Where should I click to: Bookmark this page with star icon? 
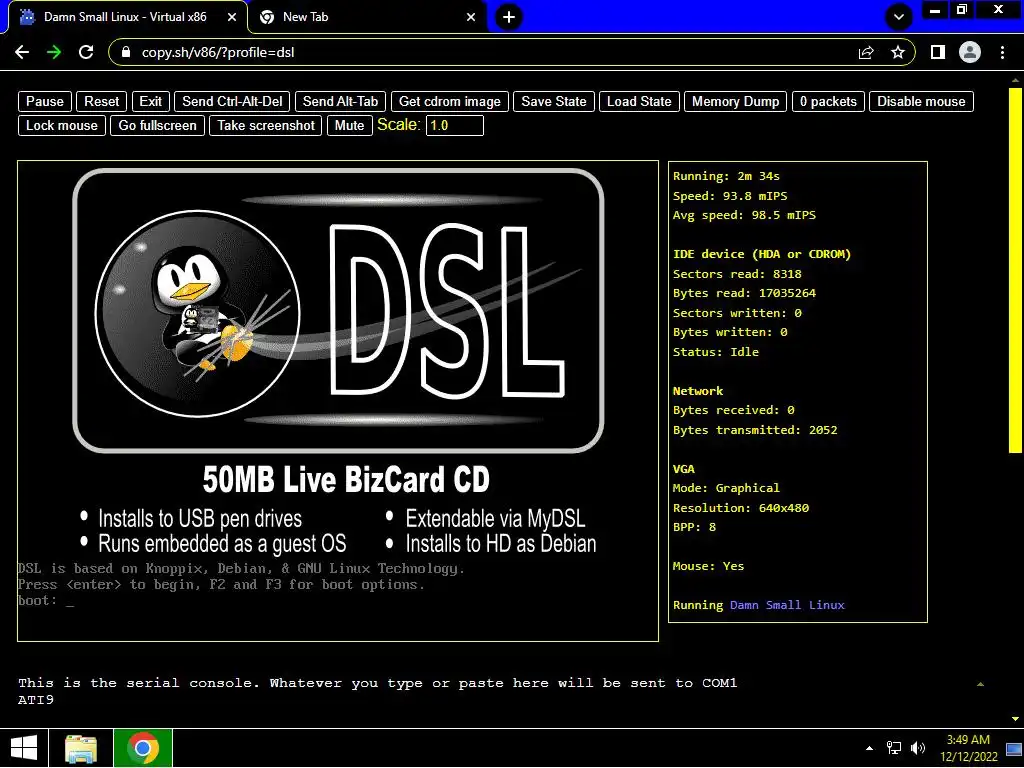tap(898, 52)
